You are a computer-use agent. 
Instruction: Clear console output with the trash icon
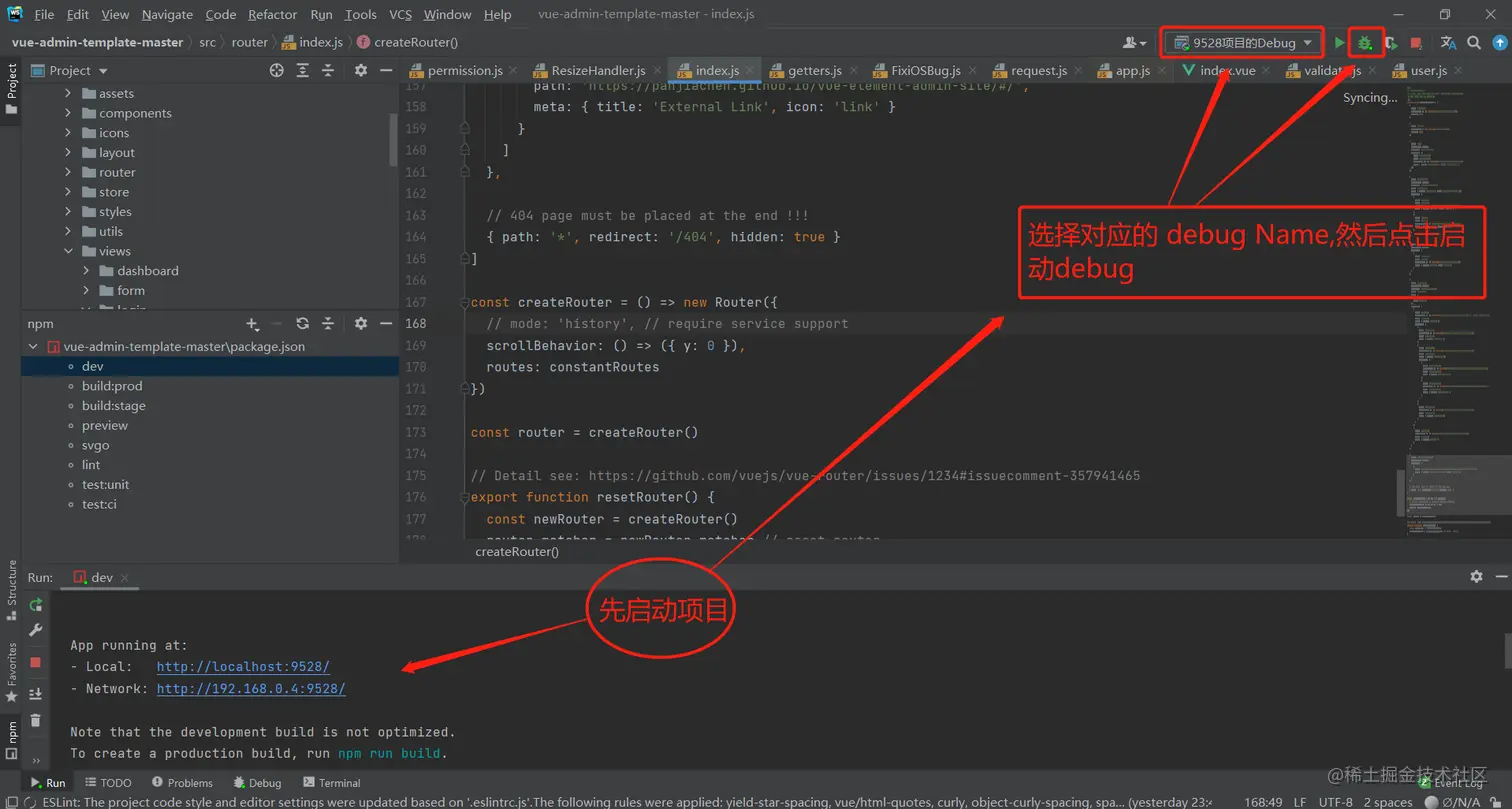click(34, 720)
